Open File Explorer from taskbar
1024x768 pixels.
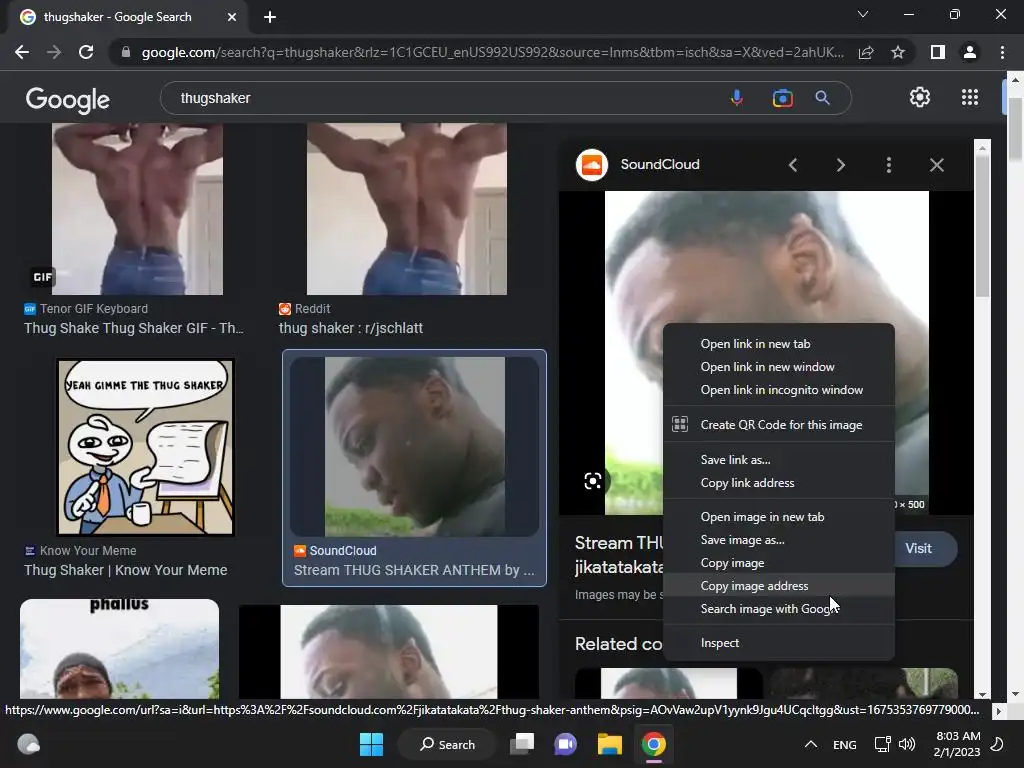[x=609, y=744]
